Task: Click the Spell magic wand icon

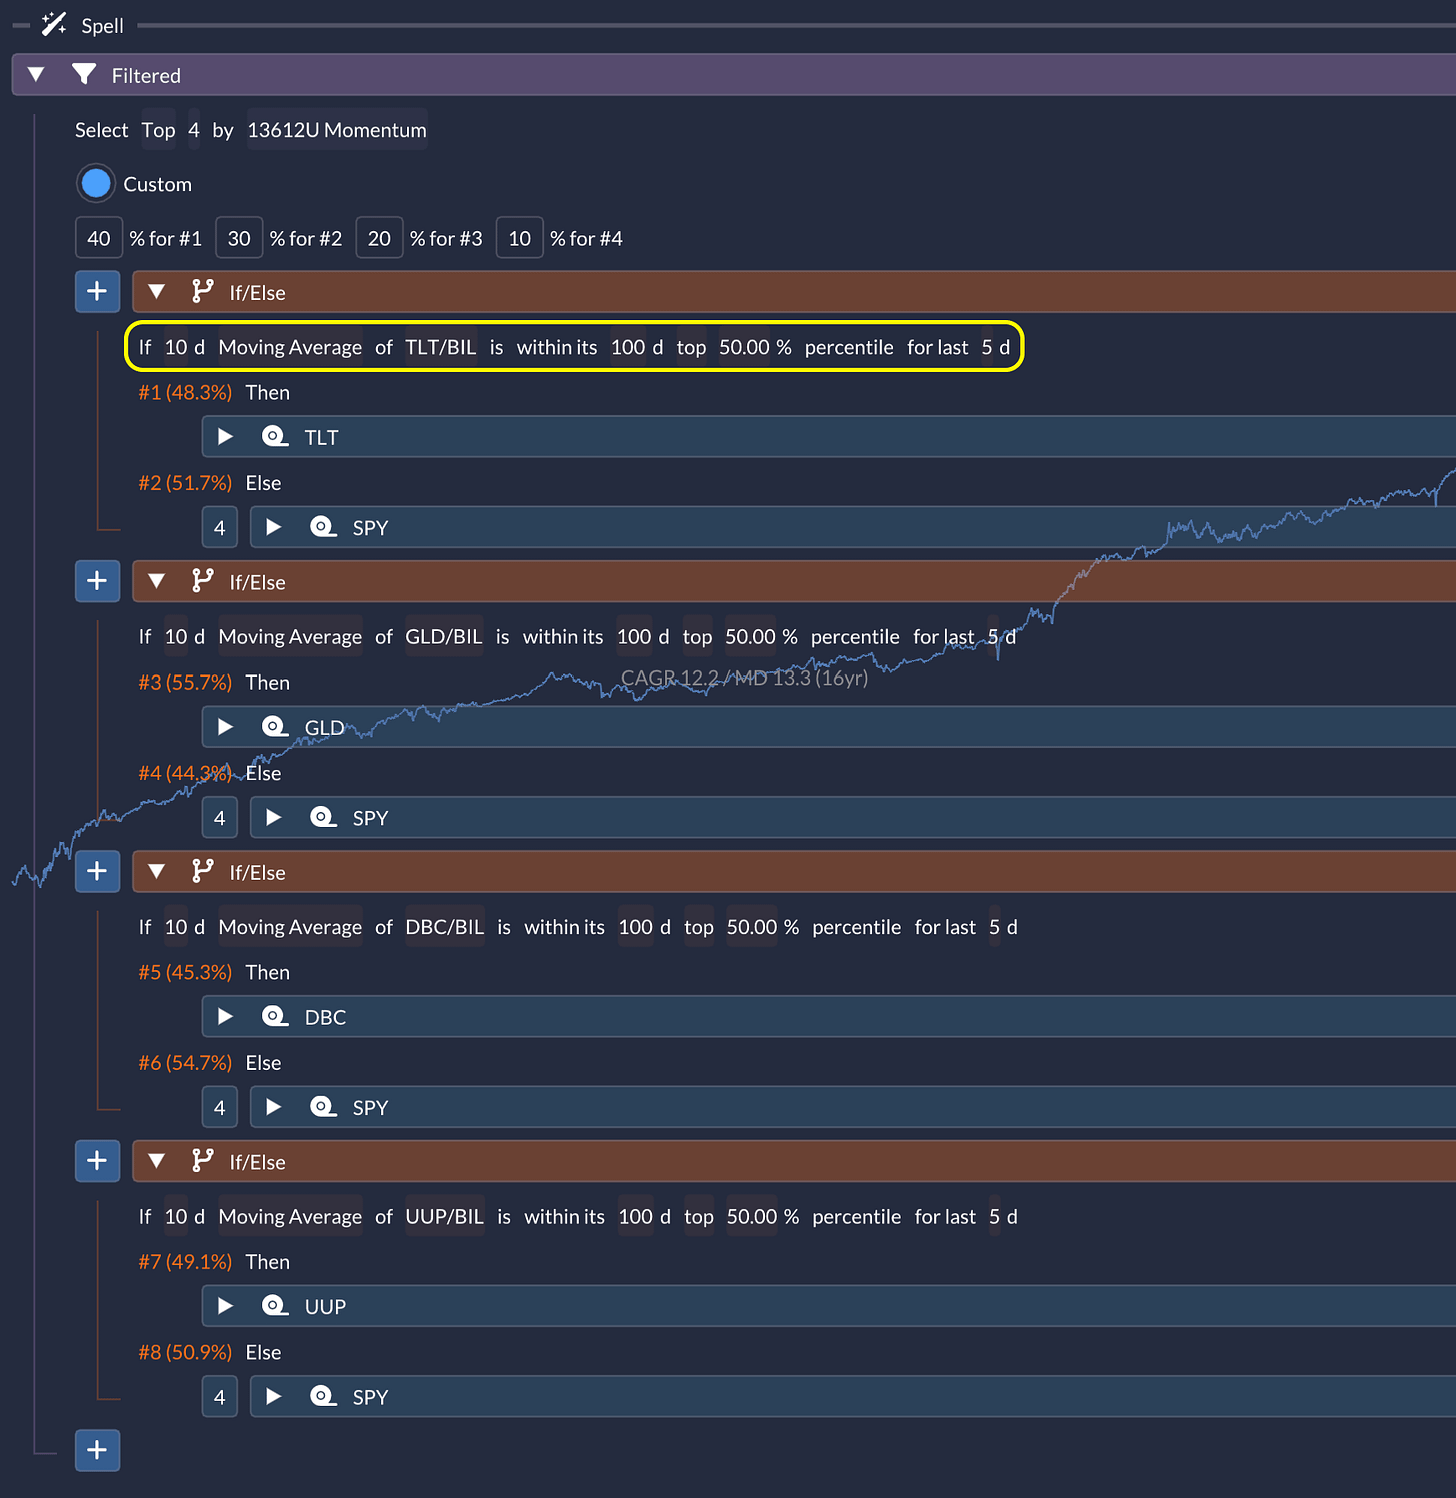Action: click(x=54, y=24)
